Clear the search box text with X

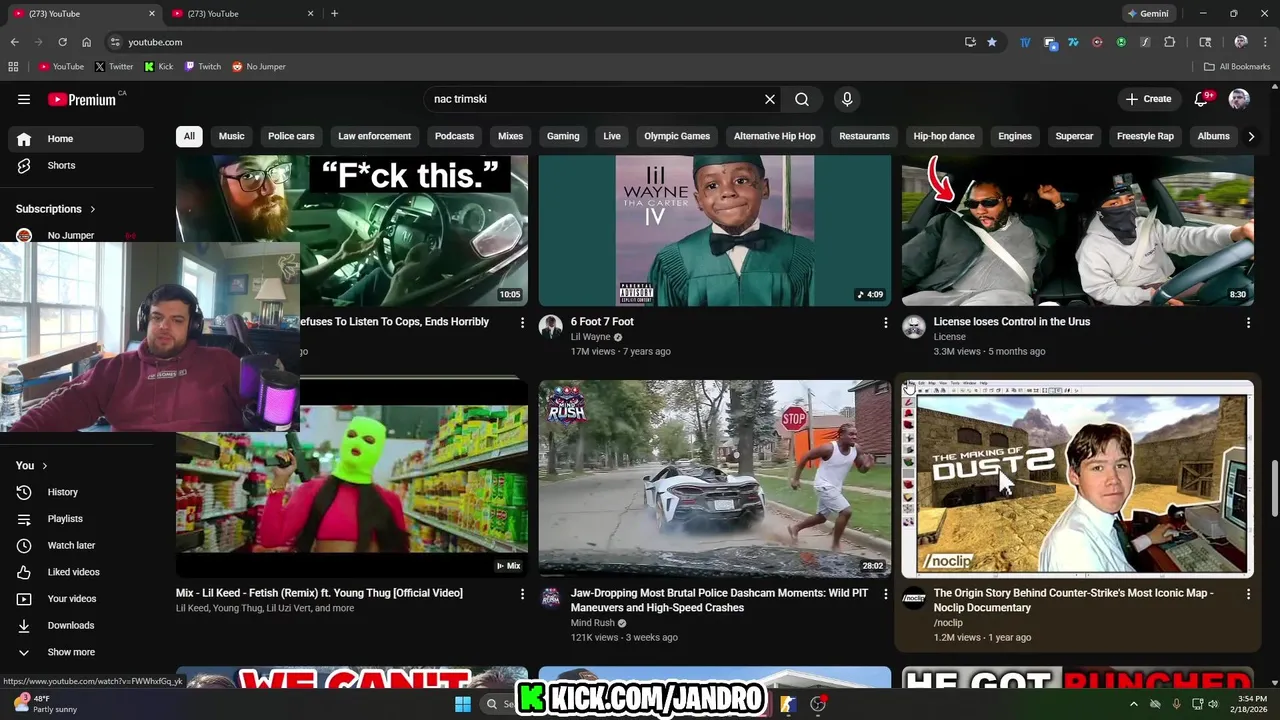pos(770,99)
